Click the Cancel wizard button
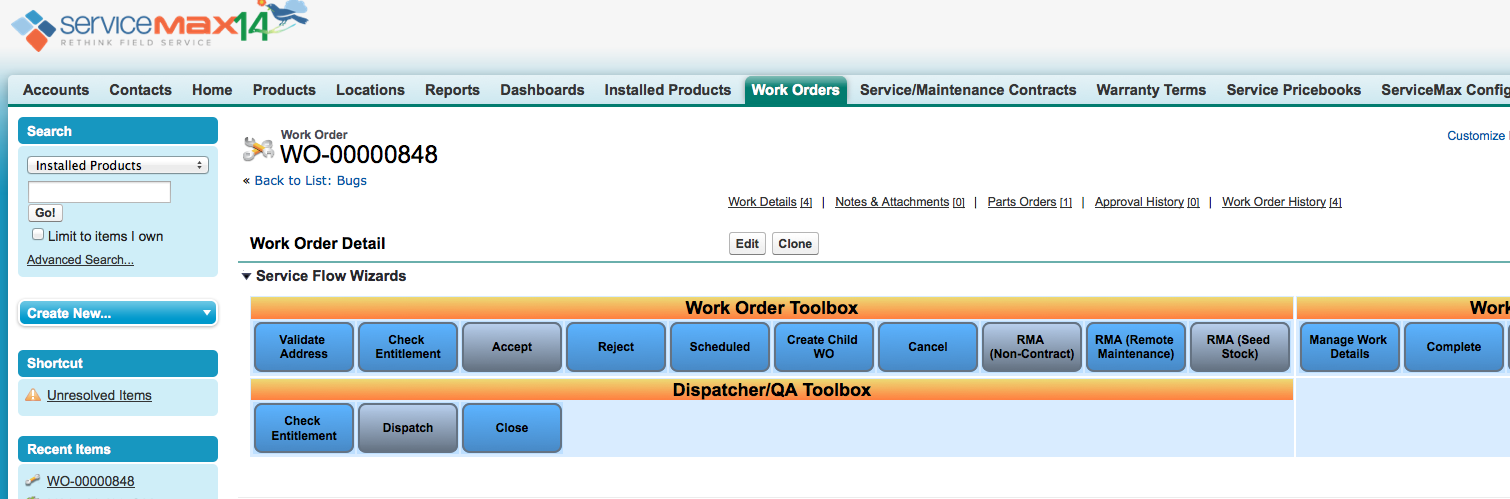1510x499 pixels. pos(928,347)
